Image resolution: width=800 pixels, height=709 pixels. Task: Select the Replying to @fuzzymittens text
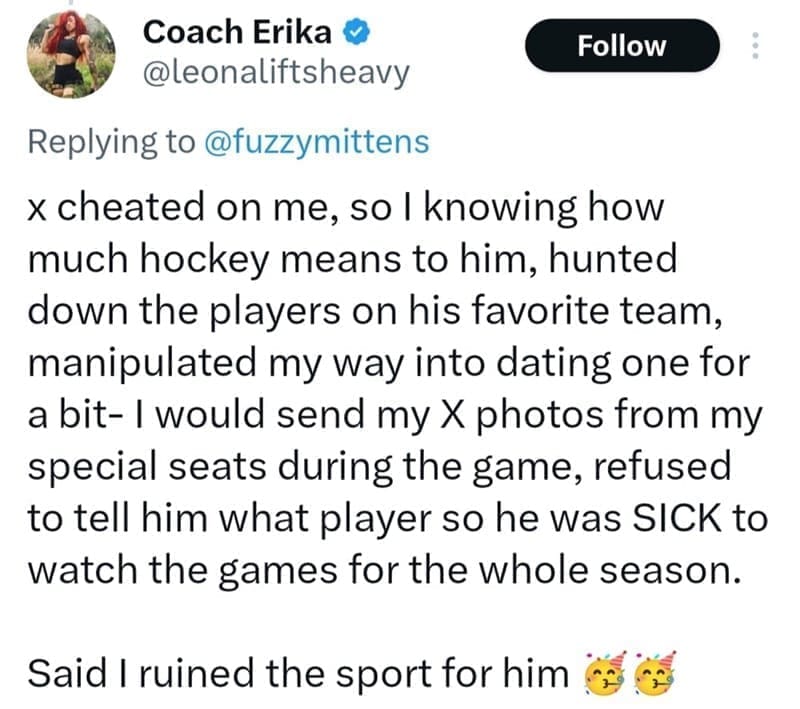tap(215, 143)
